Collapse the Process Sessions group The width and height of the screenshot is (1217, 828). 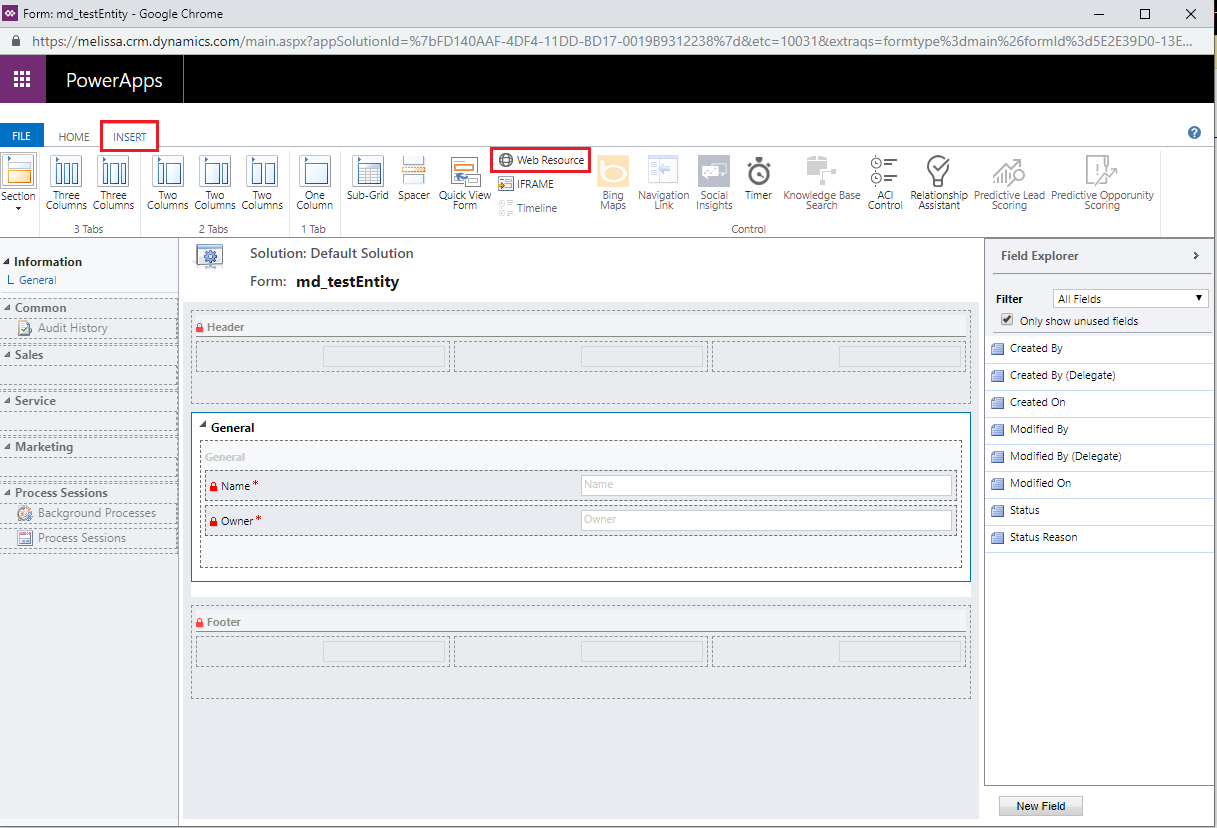tap(8, 492)
